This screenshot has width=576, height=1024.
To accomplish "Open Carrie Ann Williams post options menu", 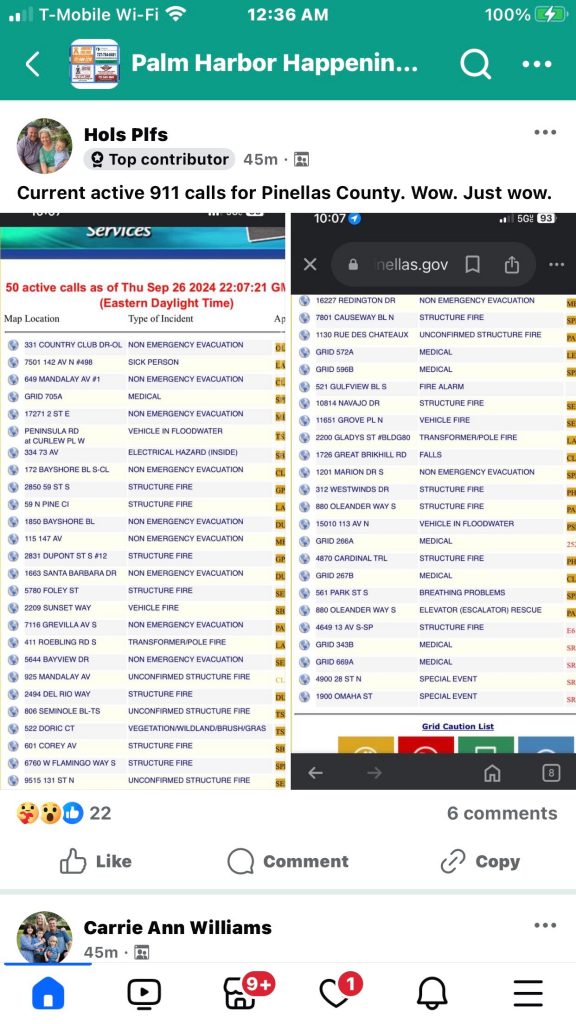I will point(545,925).
